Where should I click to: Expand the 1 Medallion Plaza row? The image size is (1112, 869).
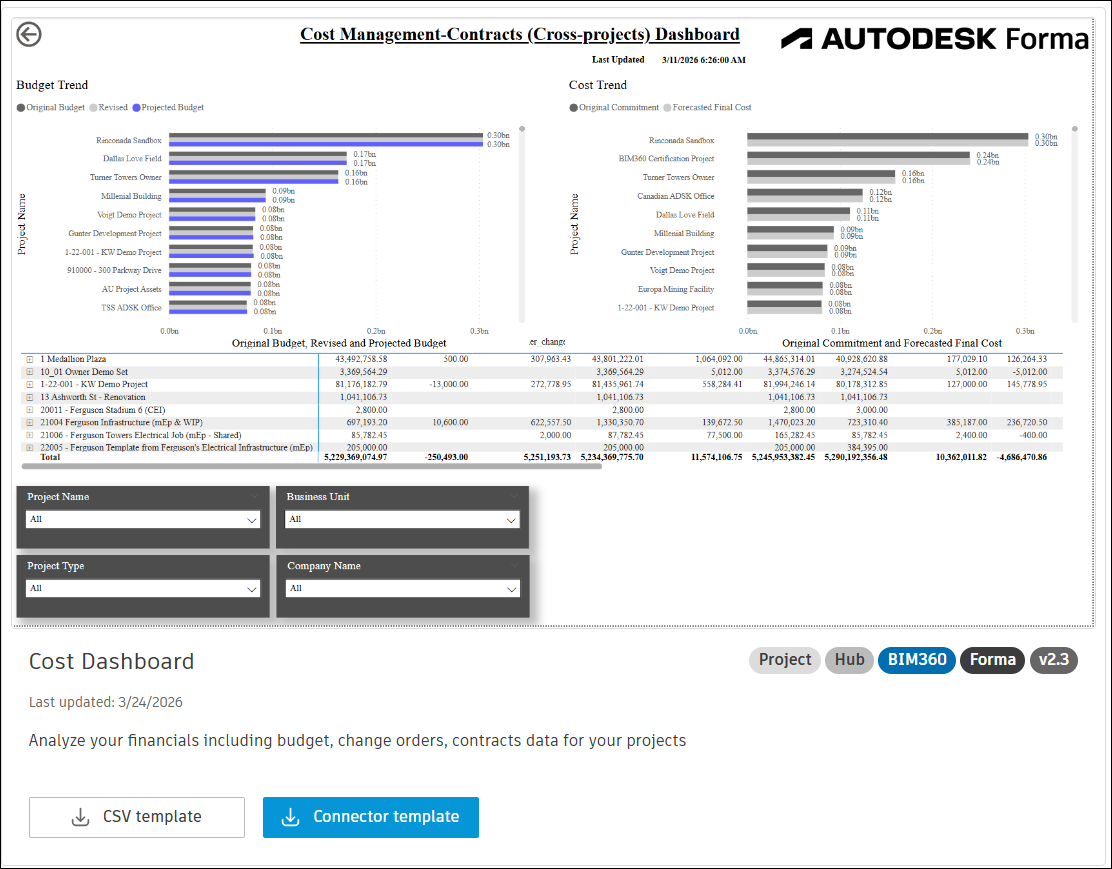30,360
